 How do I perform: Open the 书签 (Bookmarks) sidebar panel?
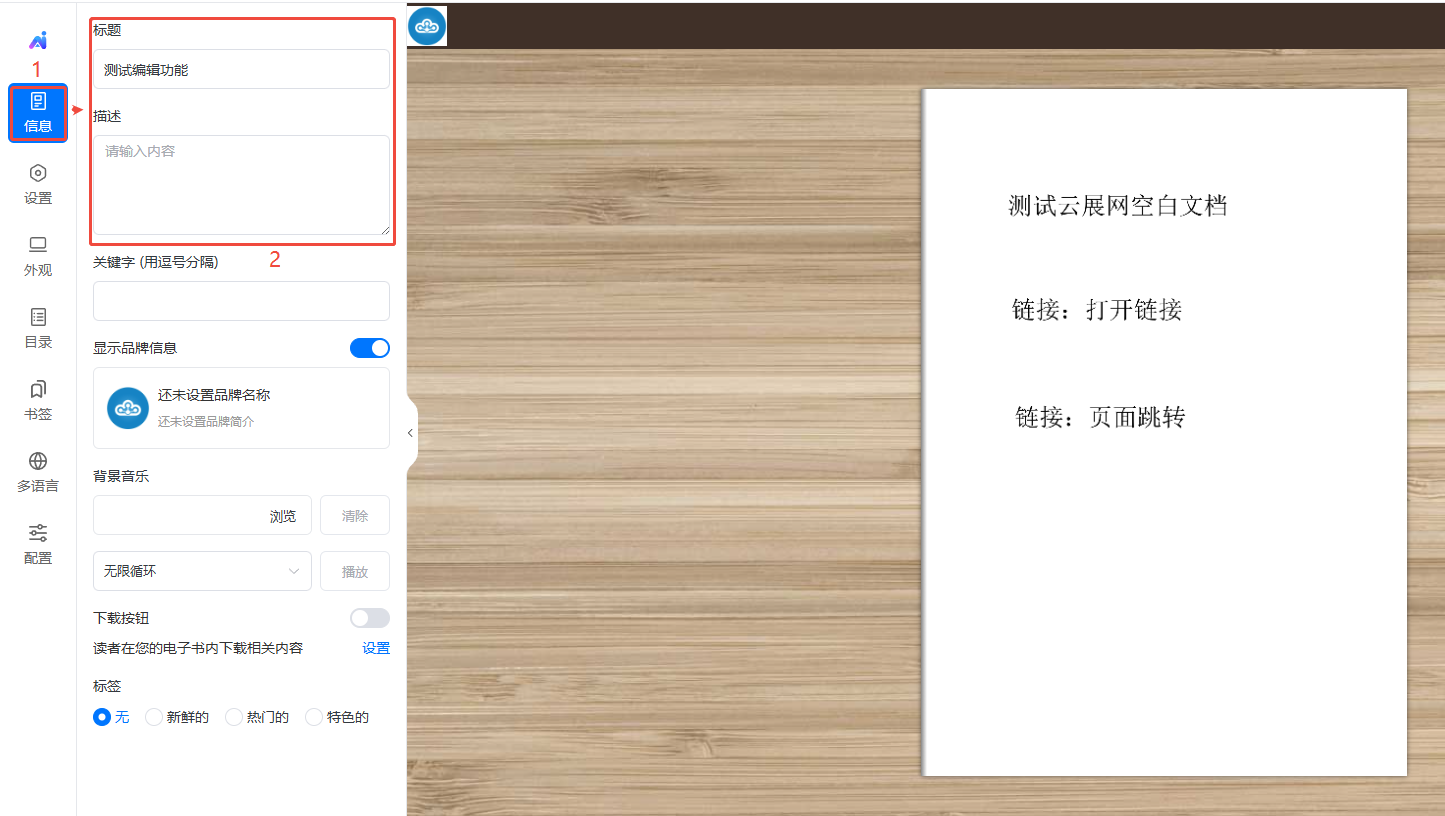click(38, 400)
